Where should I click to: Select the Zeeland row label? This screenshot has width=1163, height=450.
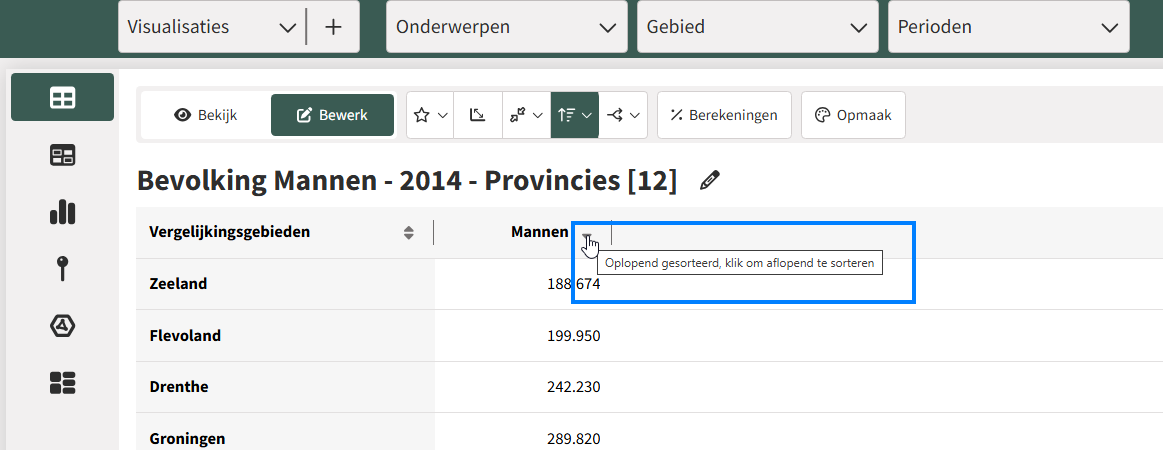[x=178, y=283]
